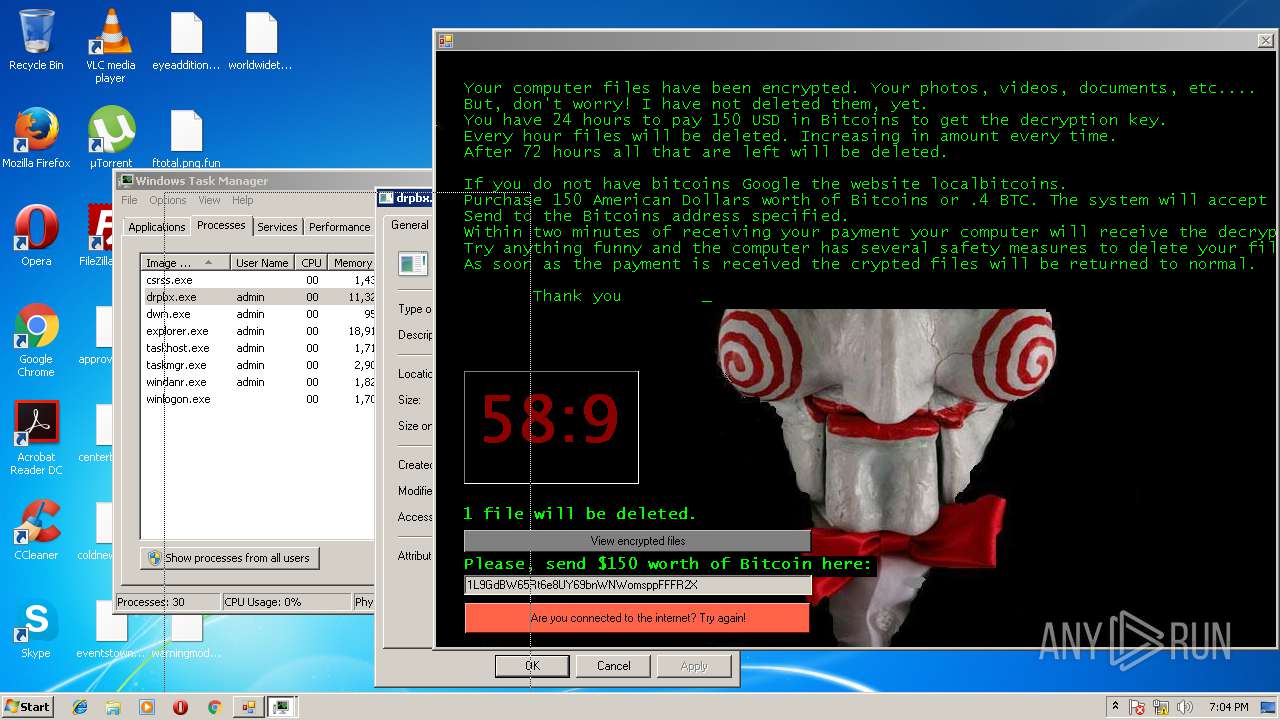
Task: Select the worldwidet file on desktop
Action: 260,42
